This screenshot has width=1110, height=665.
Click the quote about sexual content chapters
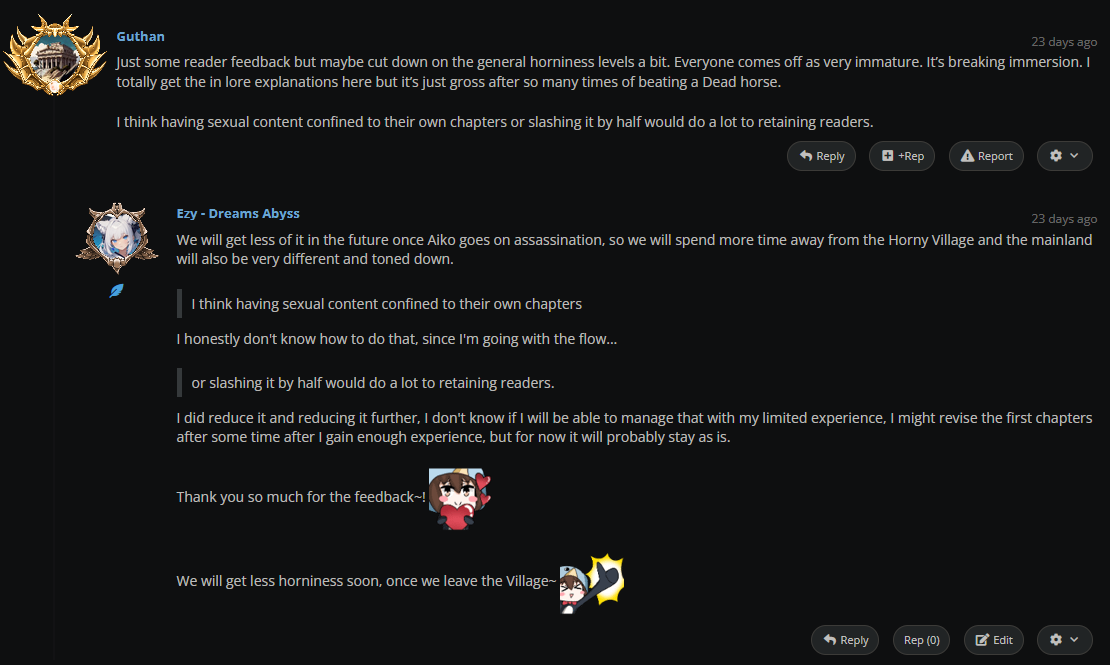tap(386, 303)
